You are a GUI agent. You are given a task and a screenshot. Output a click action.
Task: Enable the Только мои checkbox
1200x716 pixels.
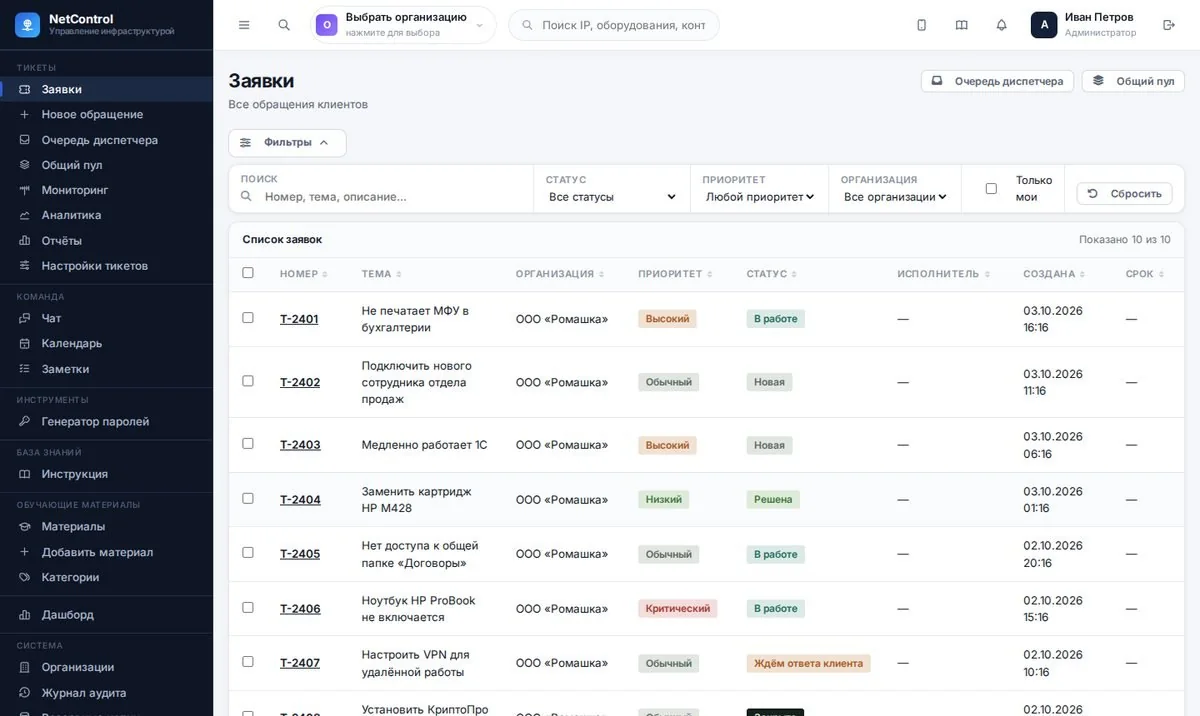(x=991, y=188)
